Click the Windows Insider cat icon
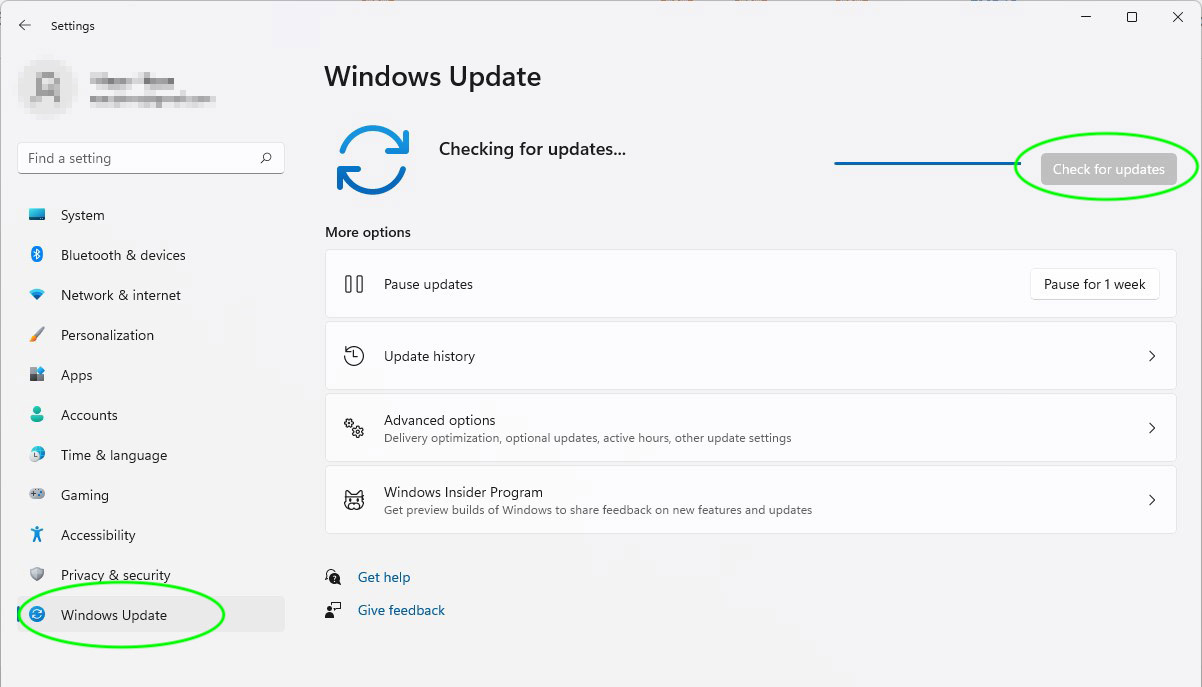 click(354, 500)
